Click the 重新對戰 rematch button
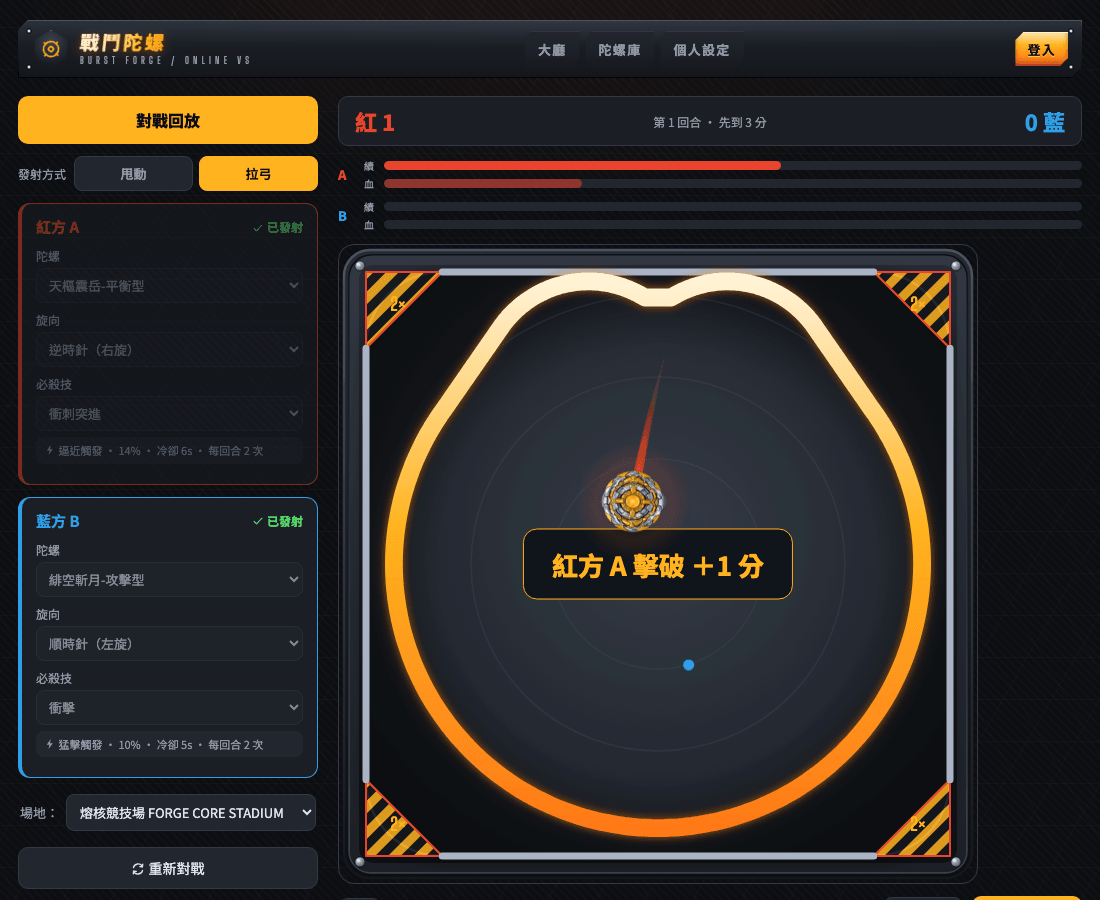The width and height of the screenshot is (1100, 900). coord(168,868)
